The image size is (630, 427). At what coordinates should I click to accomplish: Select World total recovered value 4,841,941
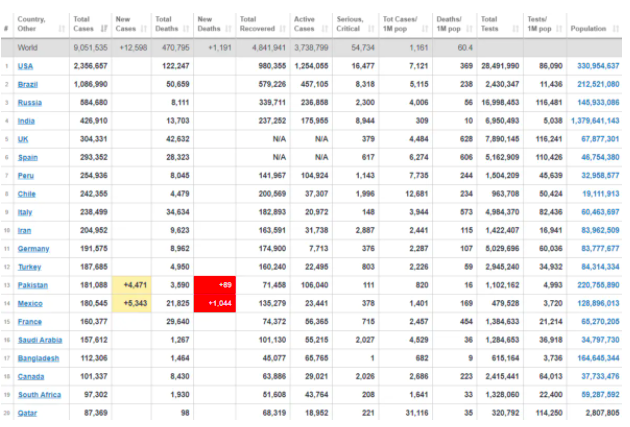(269, 48)
